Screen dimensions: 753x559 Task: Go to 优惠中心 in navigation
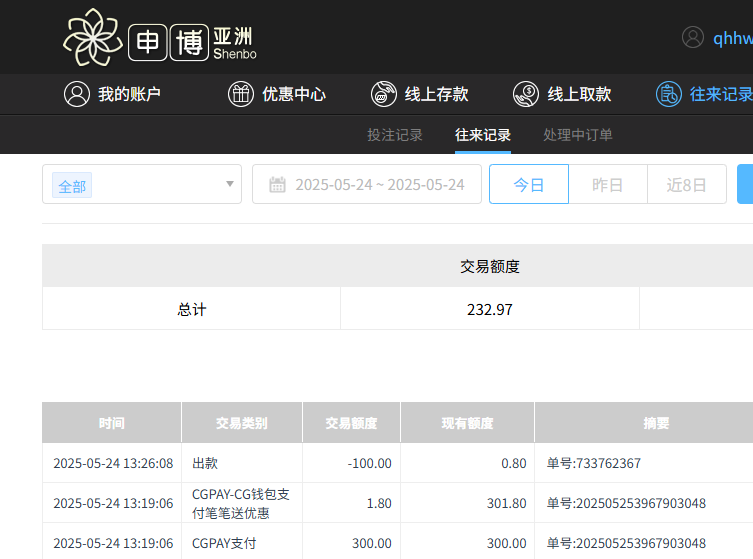click(294, 94)
